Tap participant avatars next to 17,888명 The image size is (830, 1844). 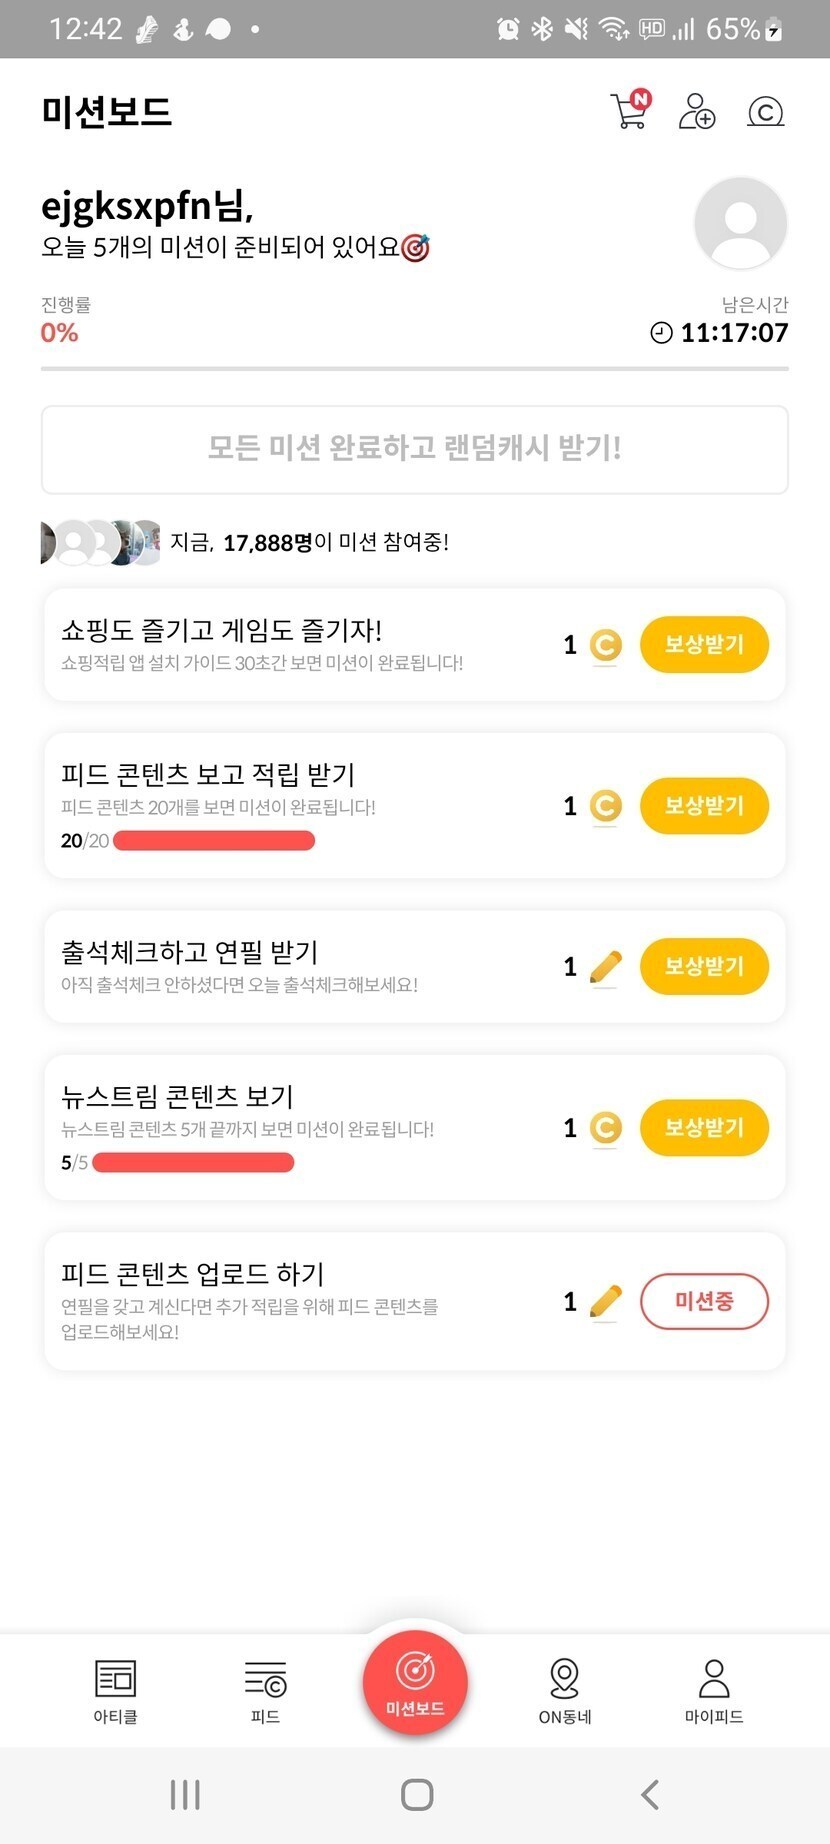coord(100,542)
